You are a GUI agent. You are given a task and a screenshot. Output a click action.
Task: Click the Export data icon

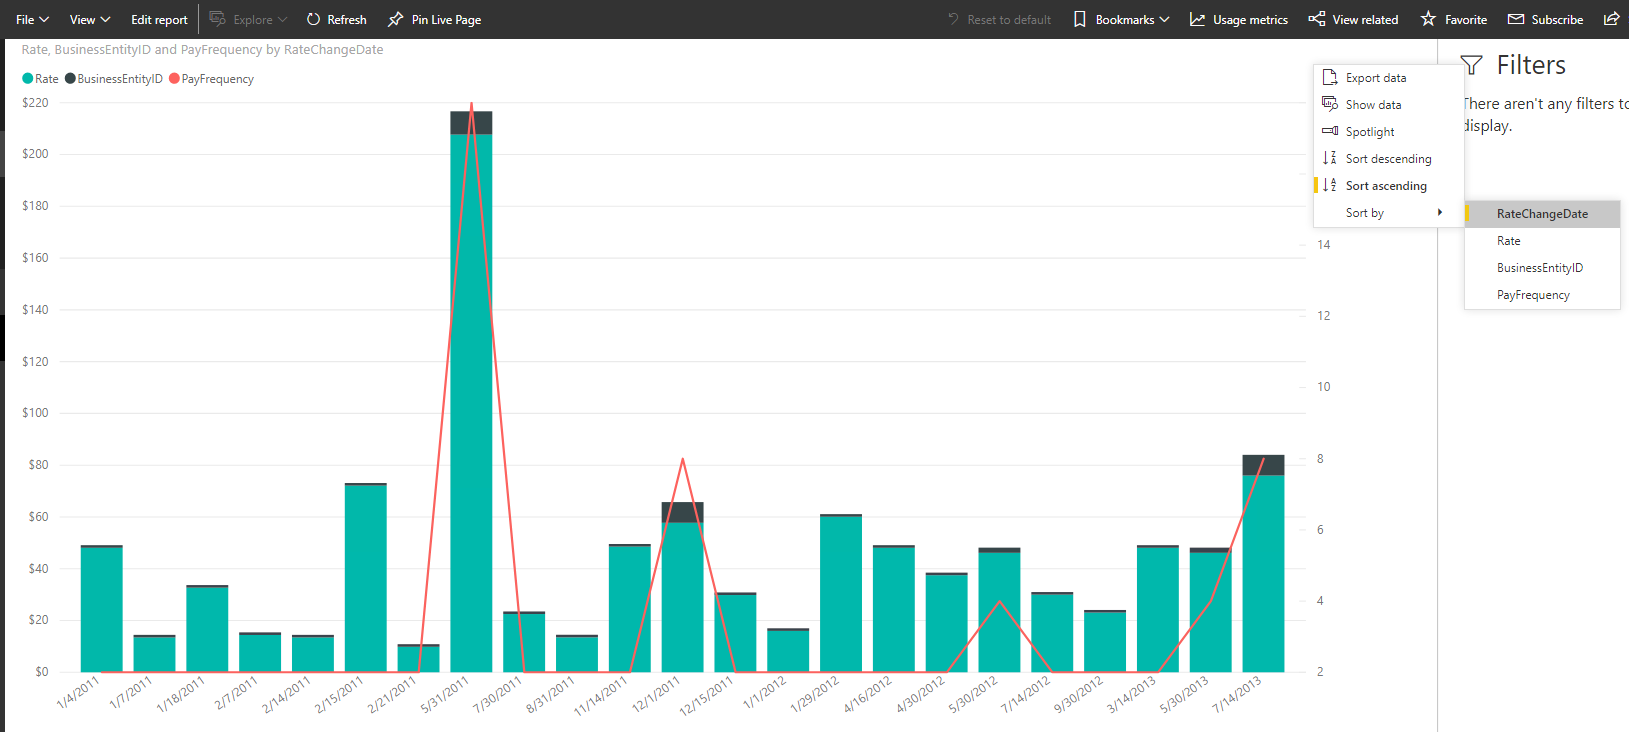1329,77
